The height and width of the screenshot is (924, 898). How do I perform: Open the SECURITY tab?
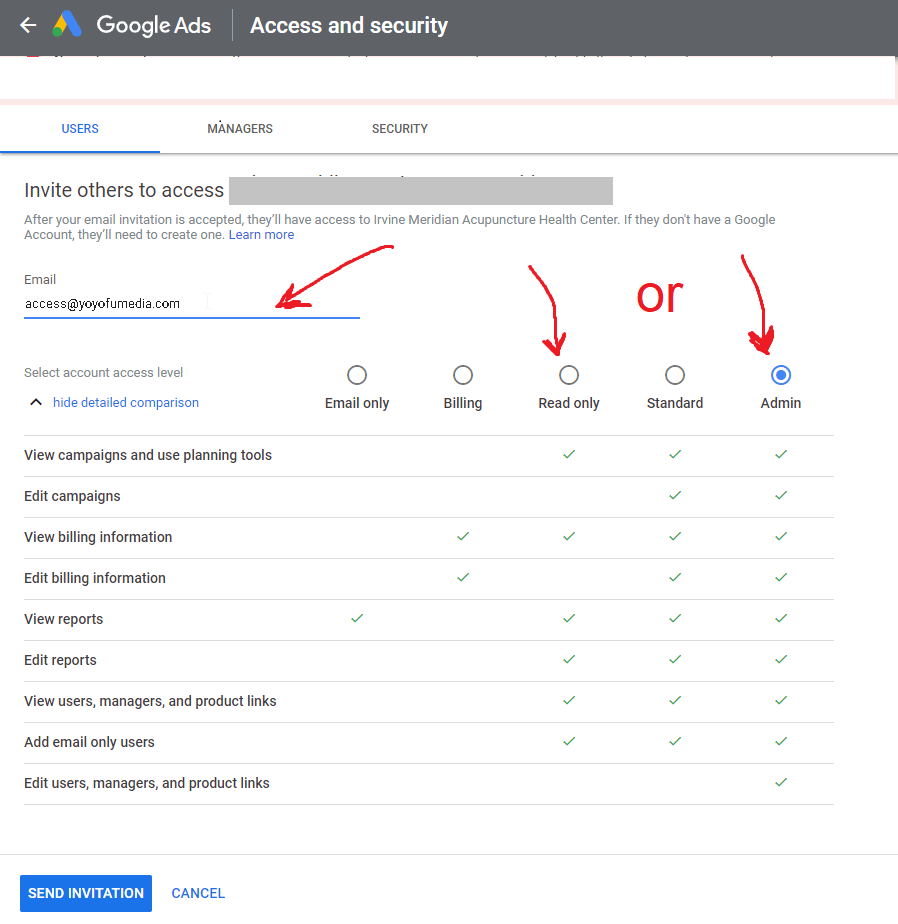point(399,128)
